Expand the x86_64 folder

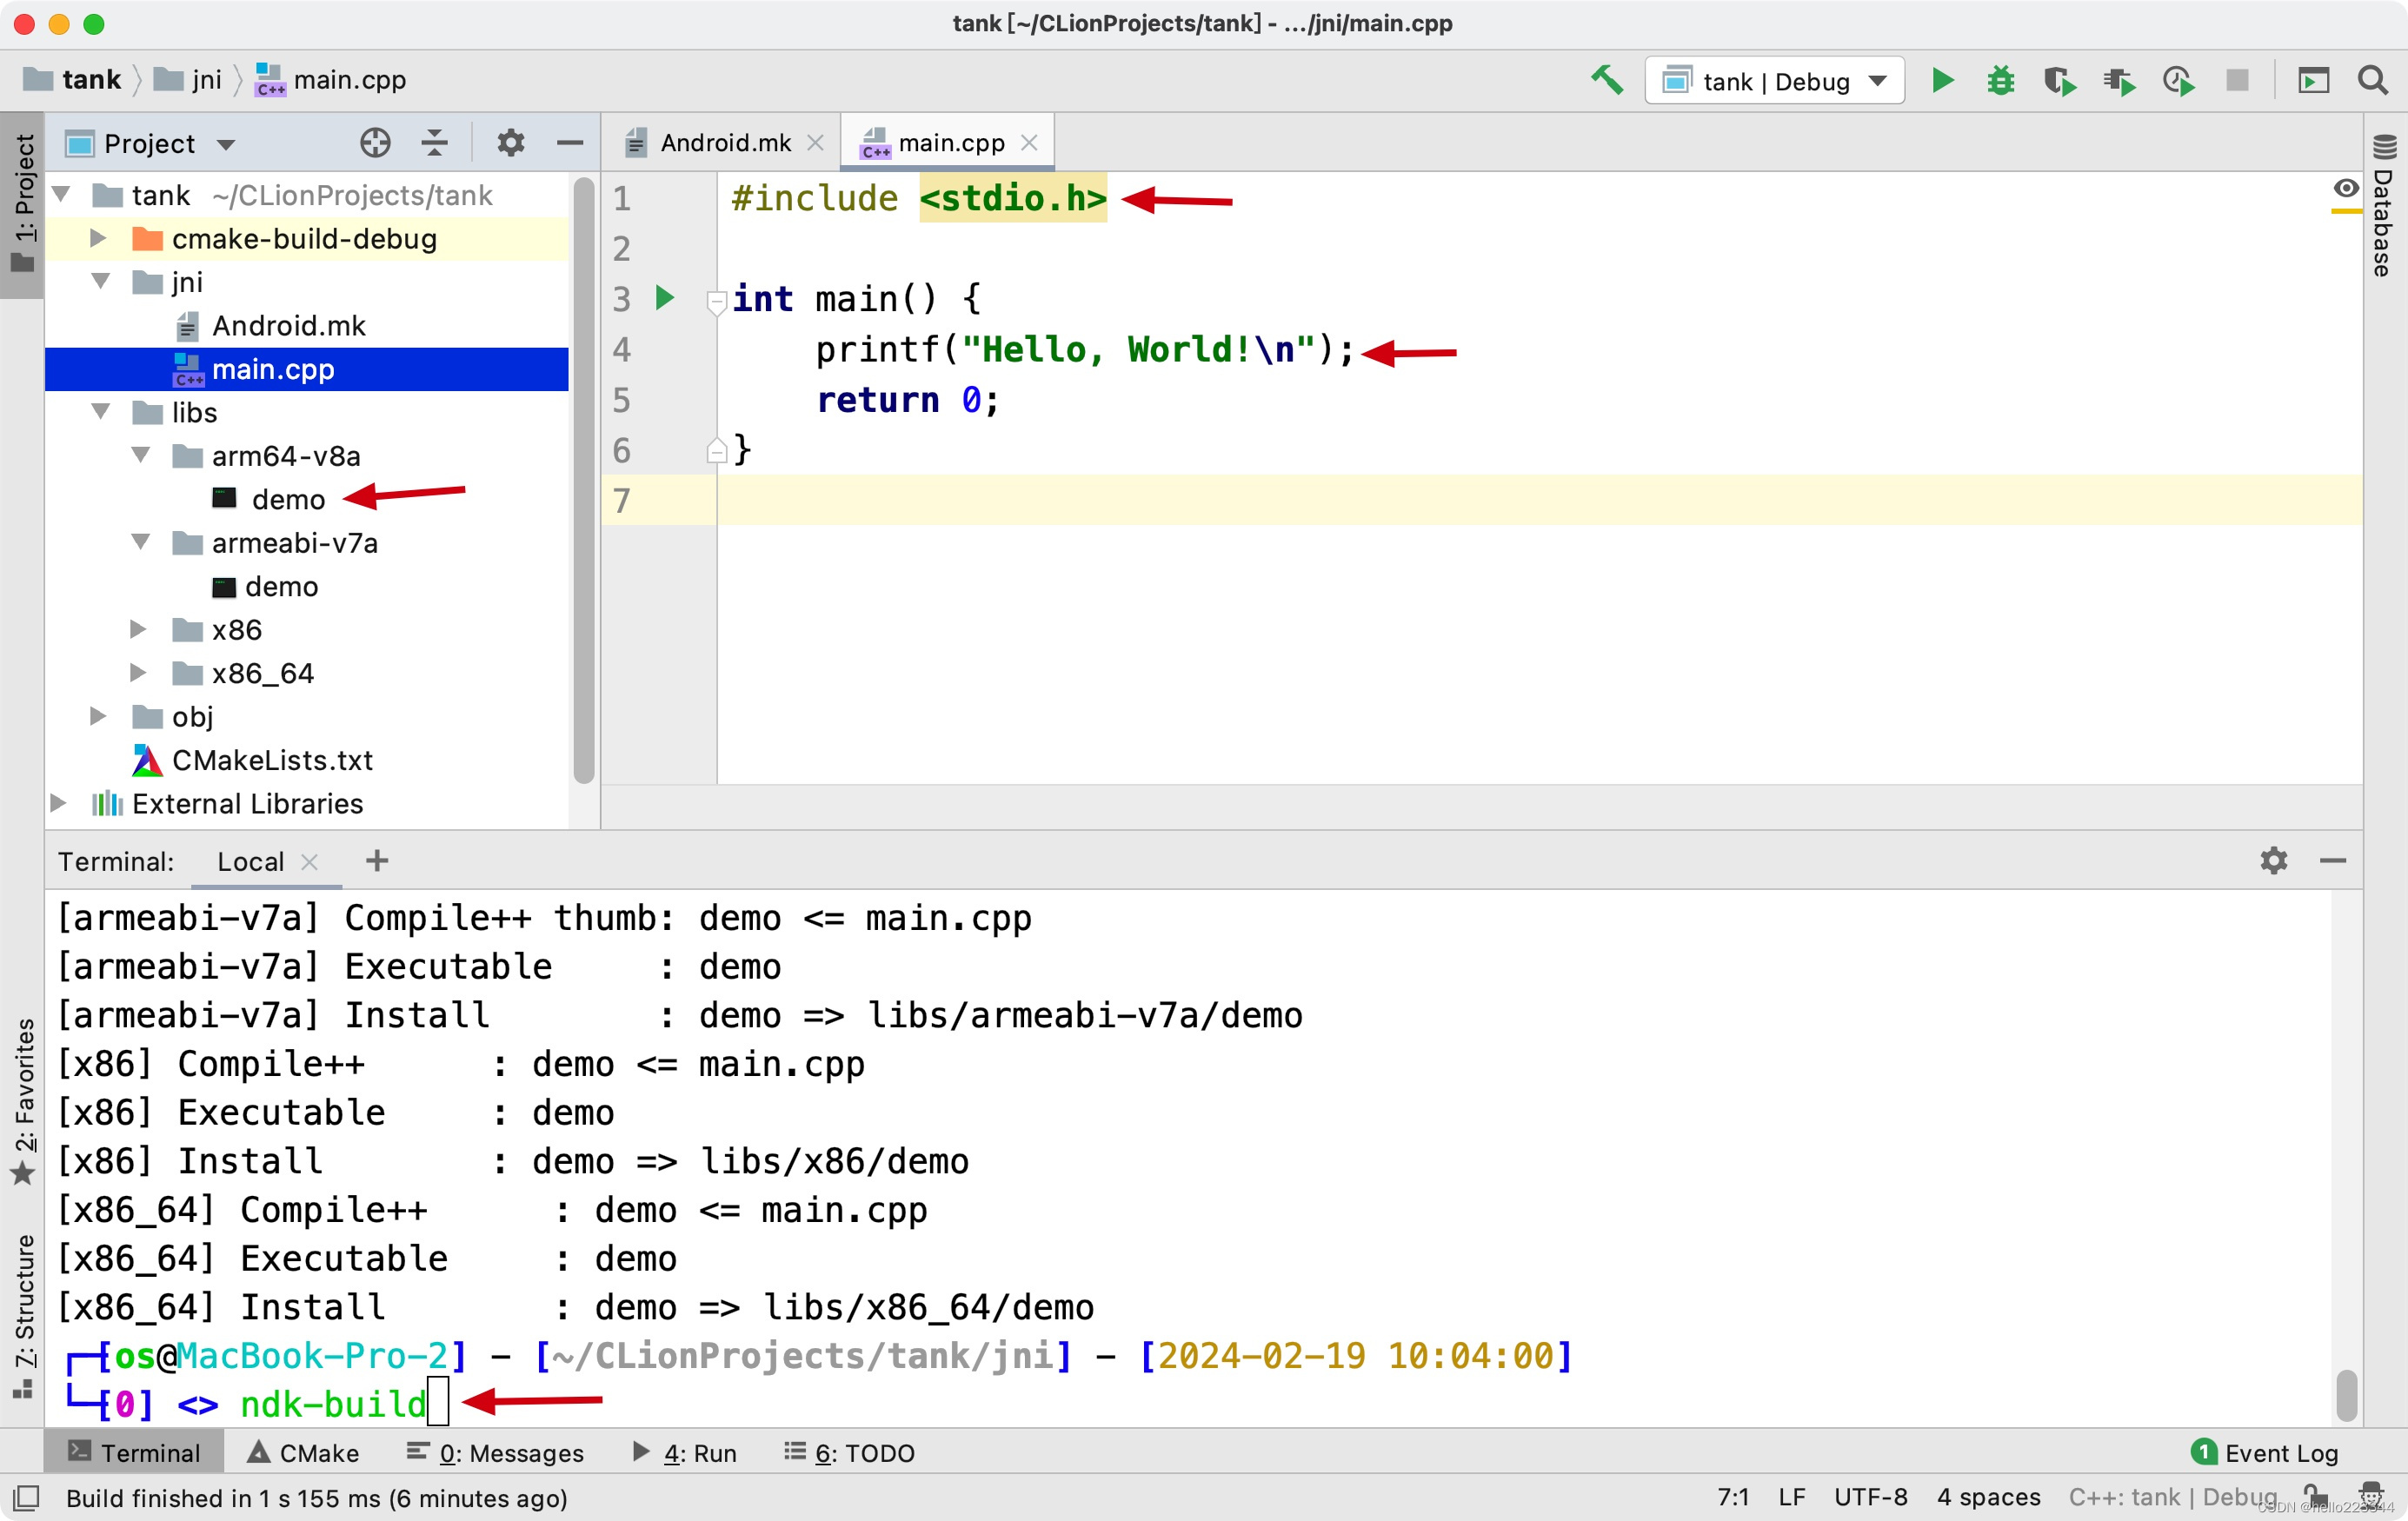pos(138,672)
